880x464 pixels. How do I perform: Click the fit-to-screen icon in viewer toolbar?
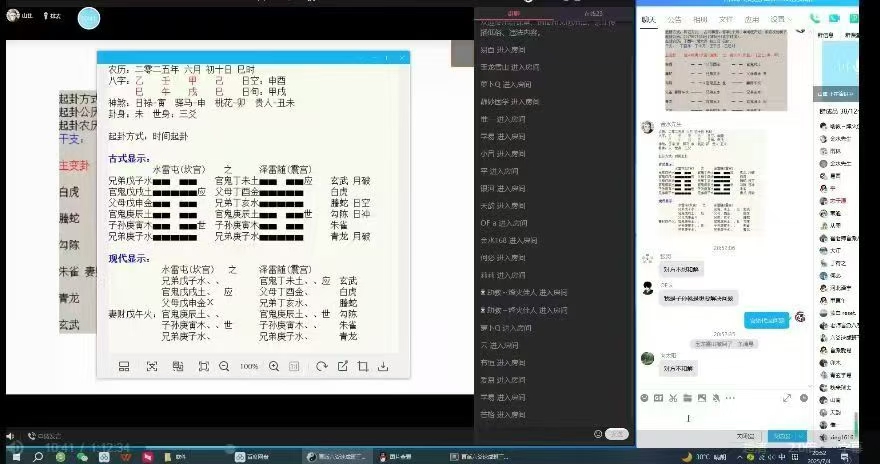coord(203,367)
